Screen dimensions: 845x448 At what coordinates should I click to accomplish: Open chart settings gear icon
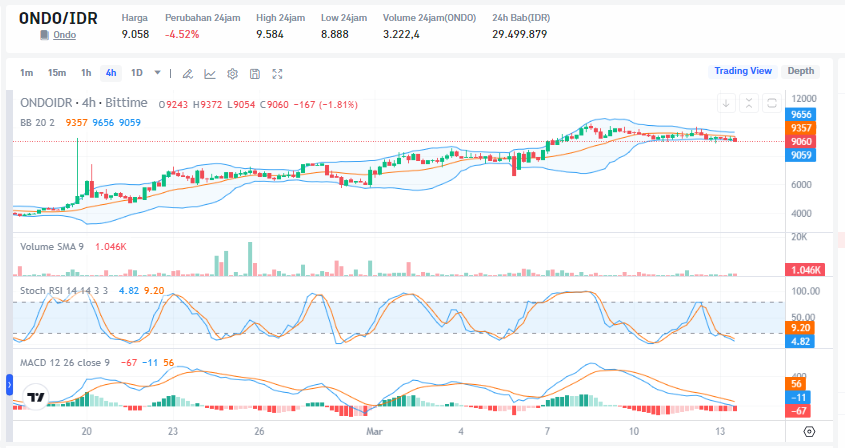pyautogui.click(x=232, y=73)
